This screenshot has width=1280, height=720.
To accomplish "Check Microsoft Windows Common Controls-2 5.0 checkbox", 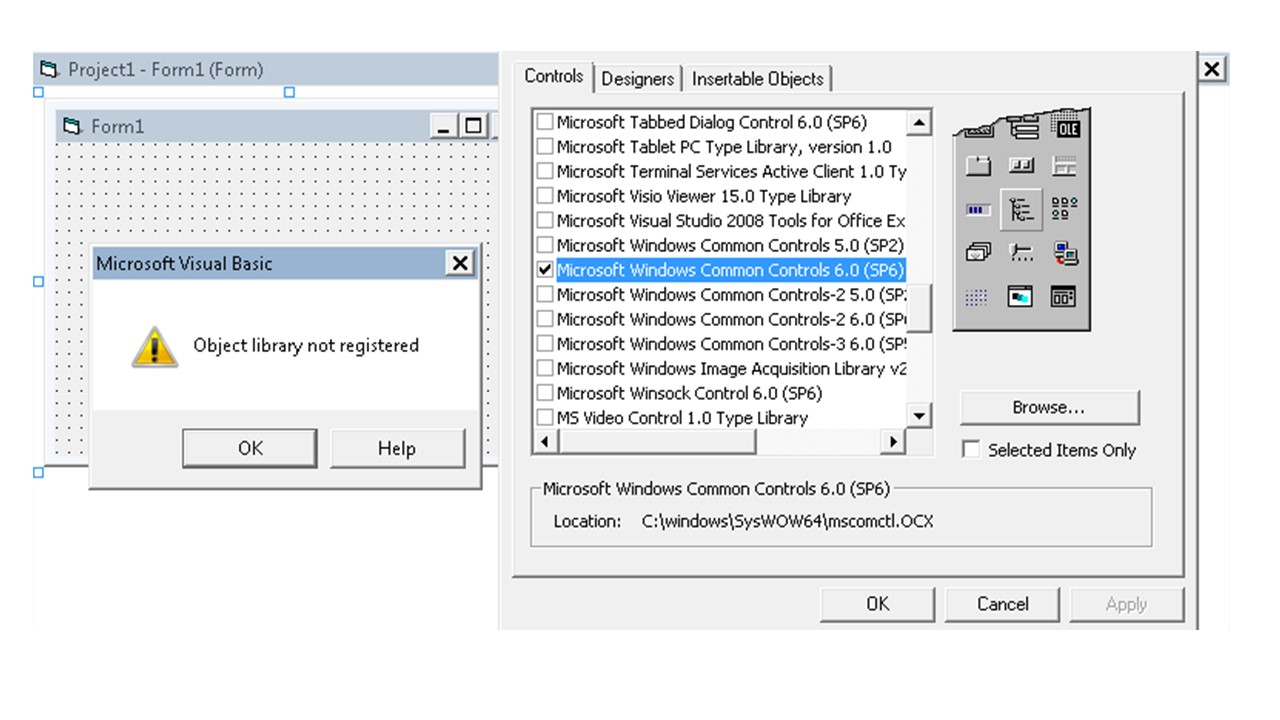I will [545, 294].
